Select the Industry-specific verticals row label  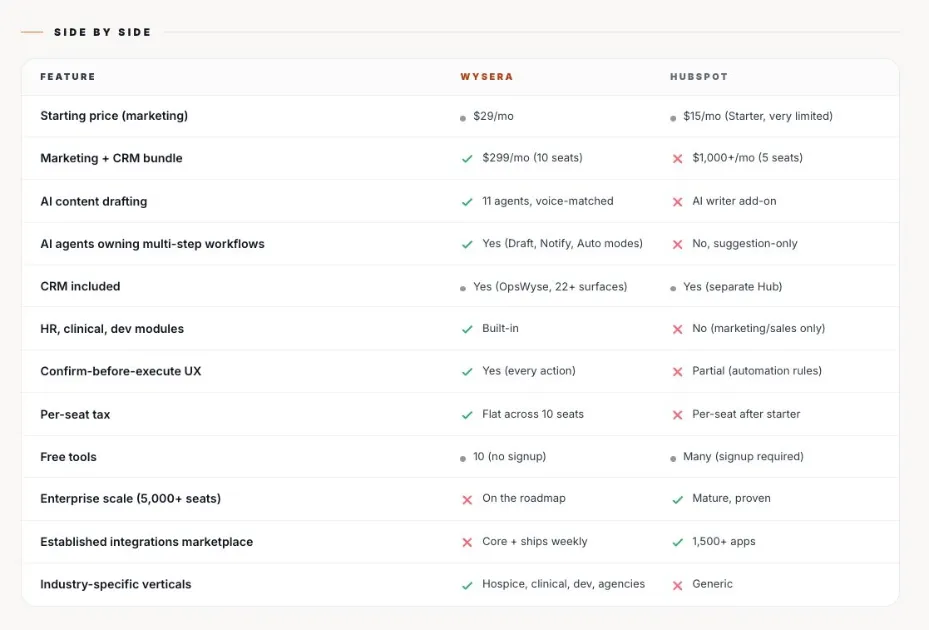click(x=116, y=584)
